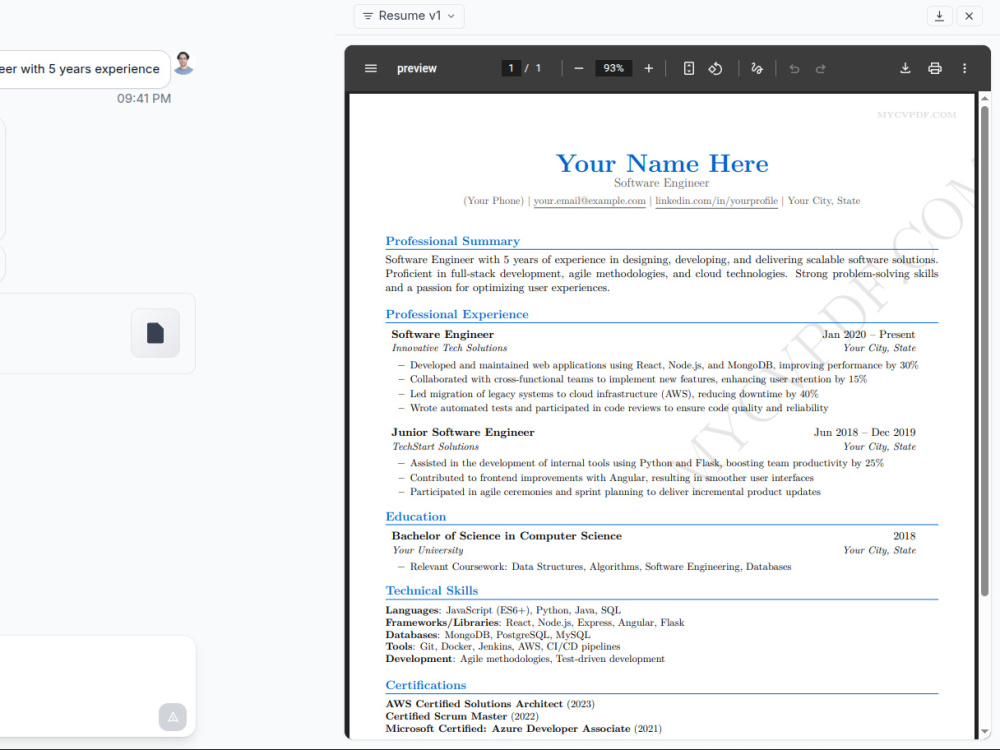Click the 'Jan 2020 – Present' date
The image size is (1000, 750).
[869, 334]
